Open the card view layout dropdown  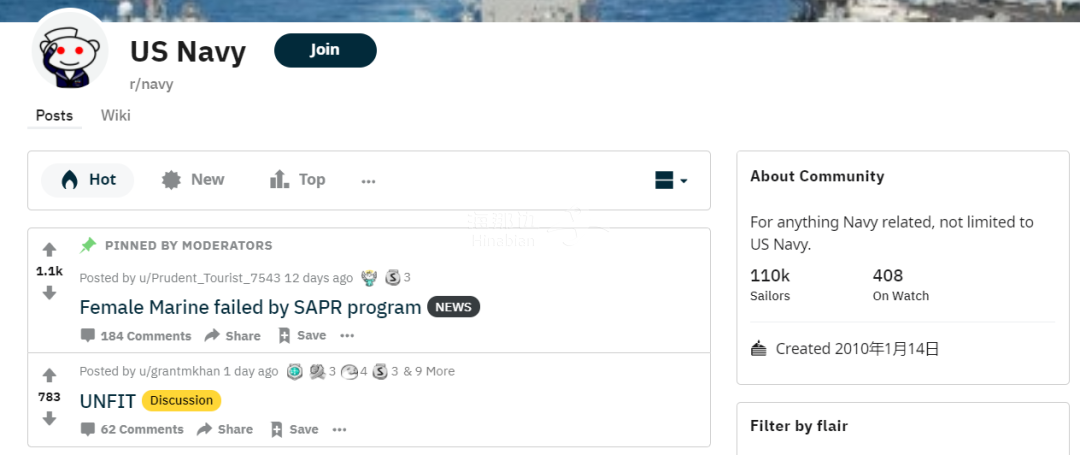click(671, 181)
